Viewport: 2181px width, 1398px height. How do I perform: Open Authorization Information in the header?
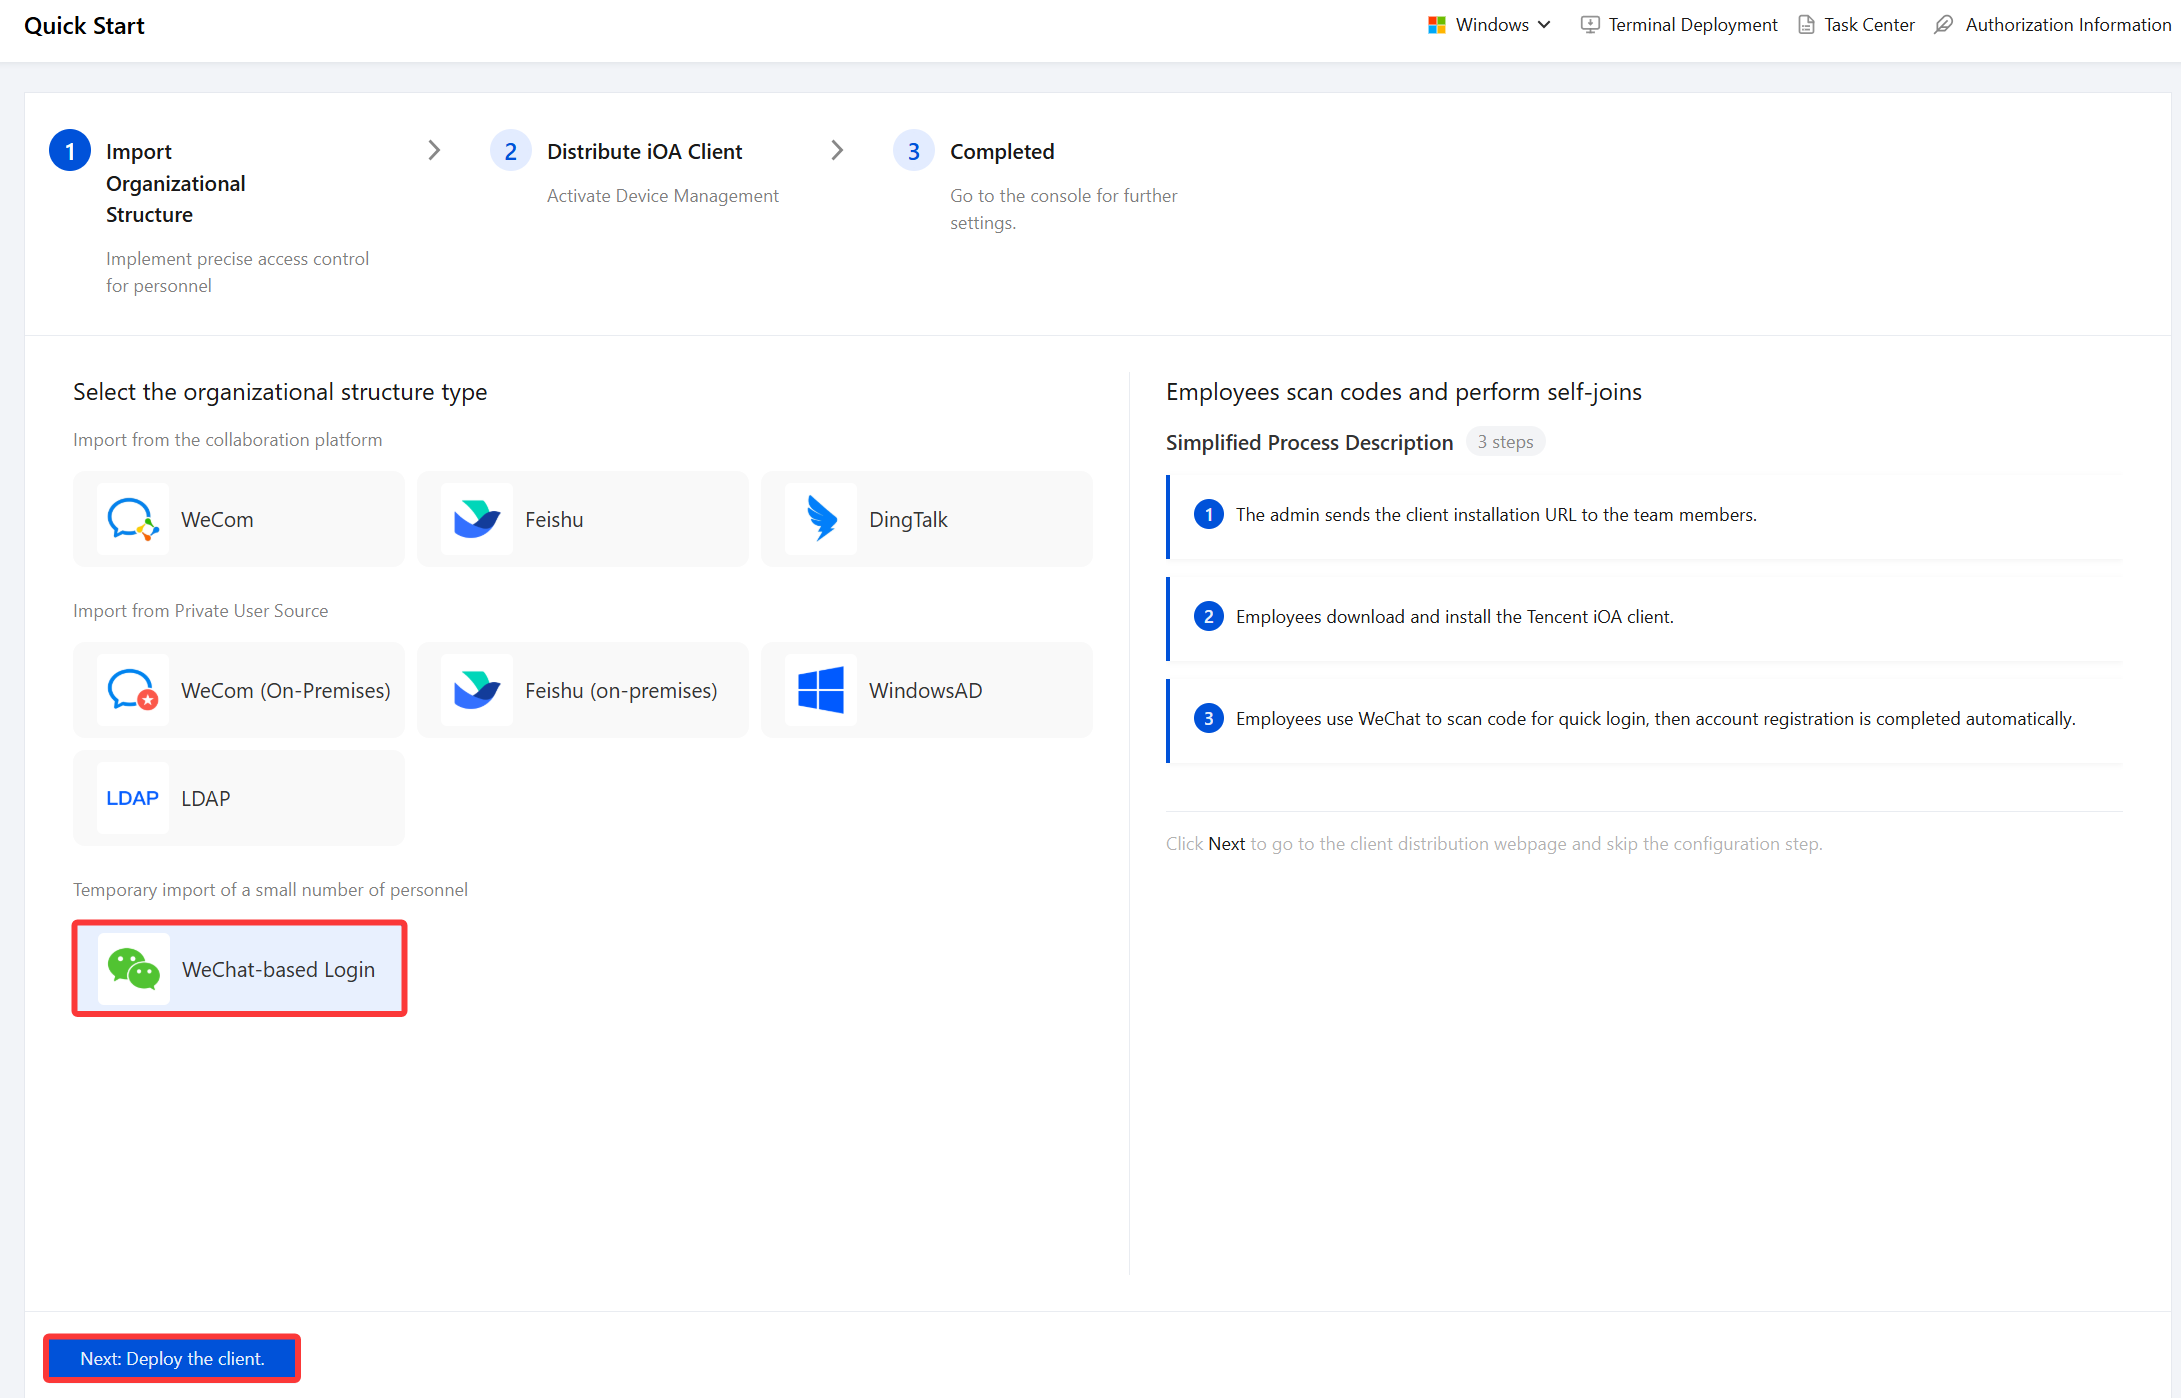[x=2054, y=25]
